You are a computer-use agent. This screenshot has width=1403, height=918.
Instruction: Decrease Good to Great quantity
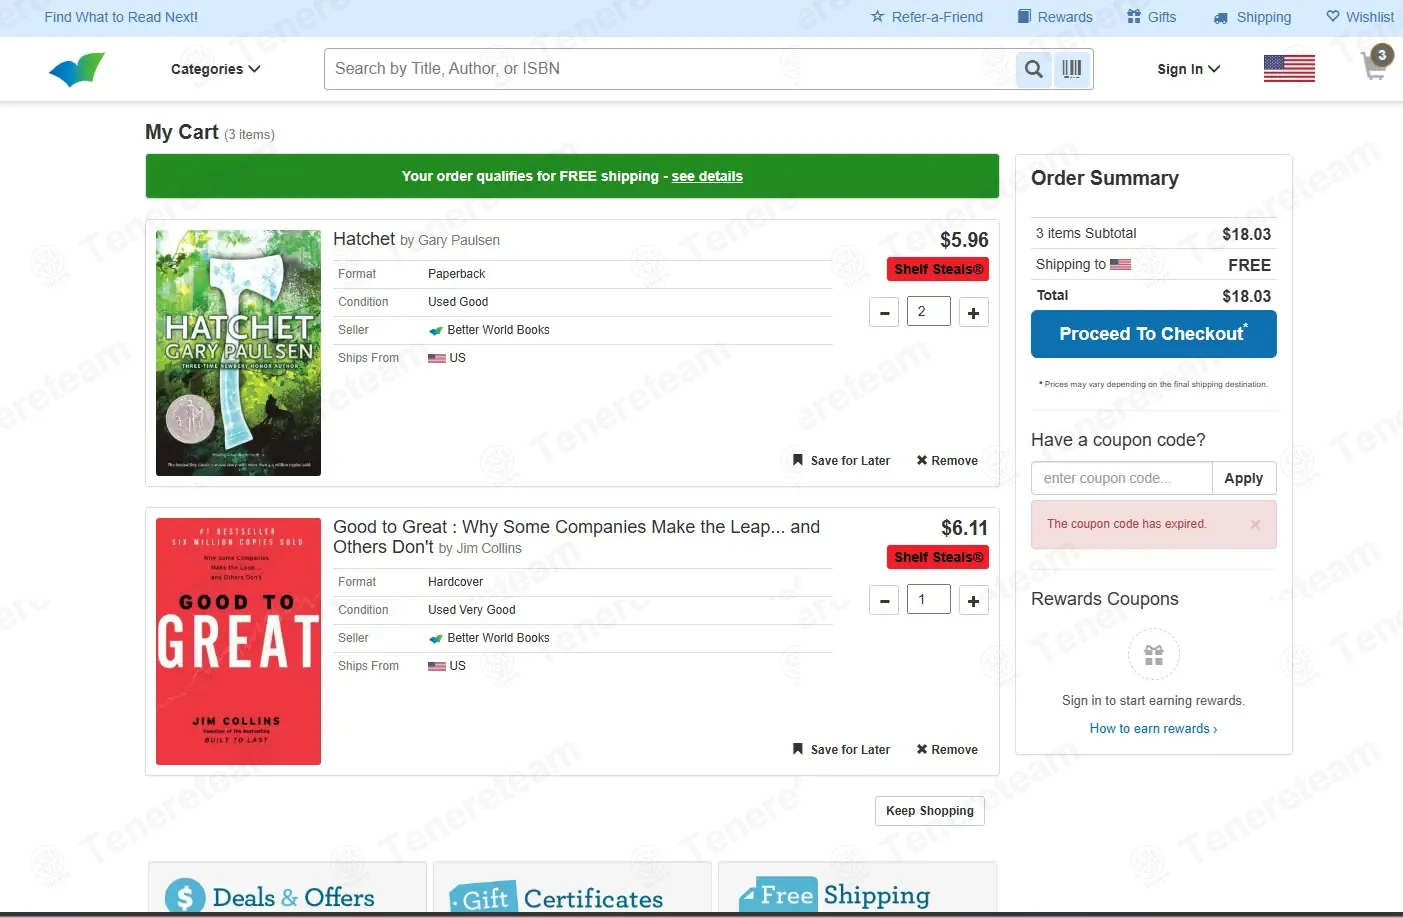884,601
